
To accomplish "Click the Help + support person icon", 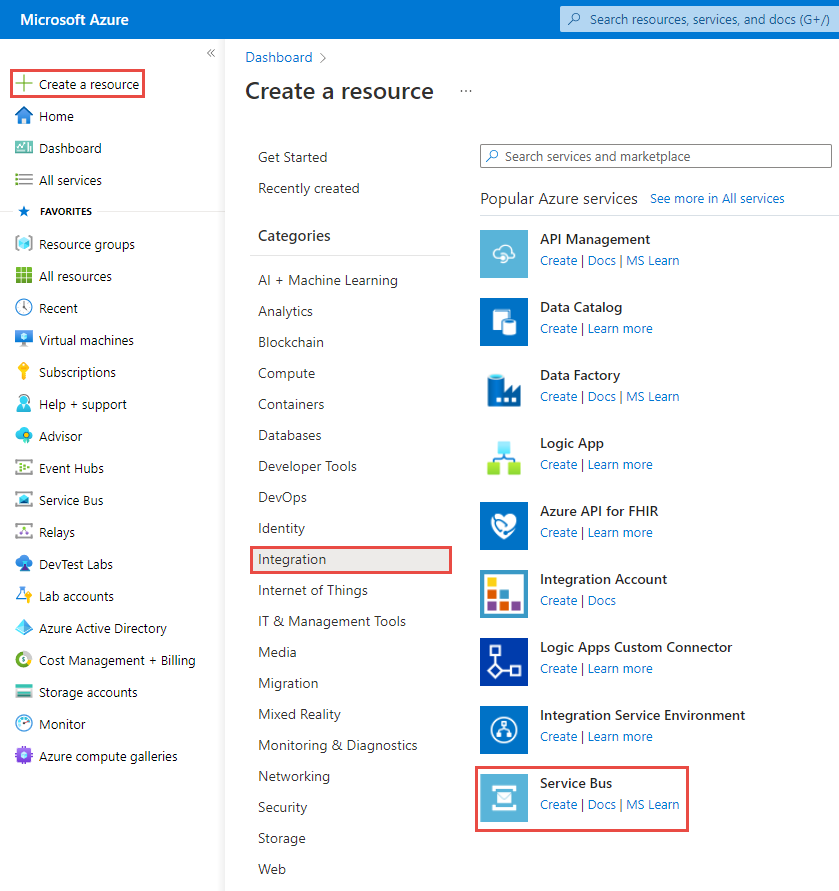I will [24, 403].
